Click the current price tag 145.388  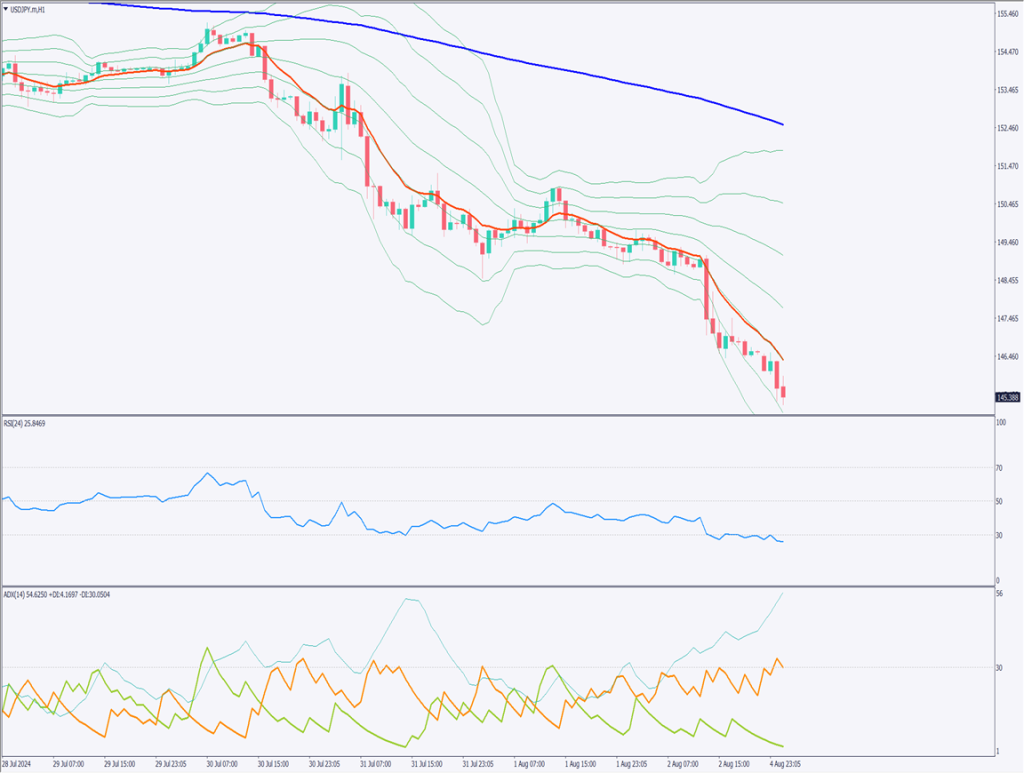point(1007,397)
